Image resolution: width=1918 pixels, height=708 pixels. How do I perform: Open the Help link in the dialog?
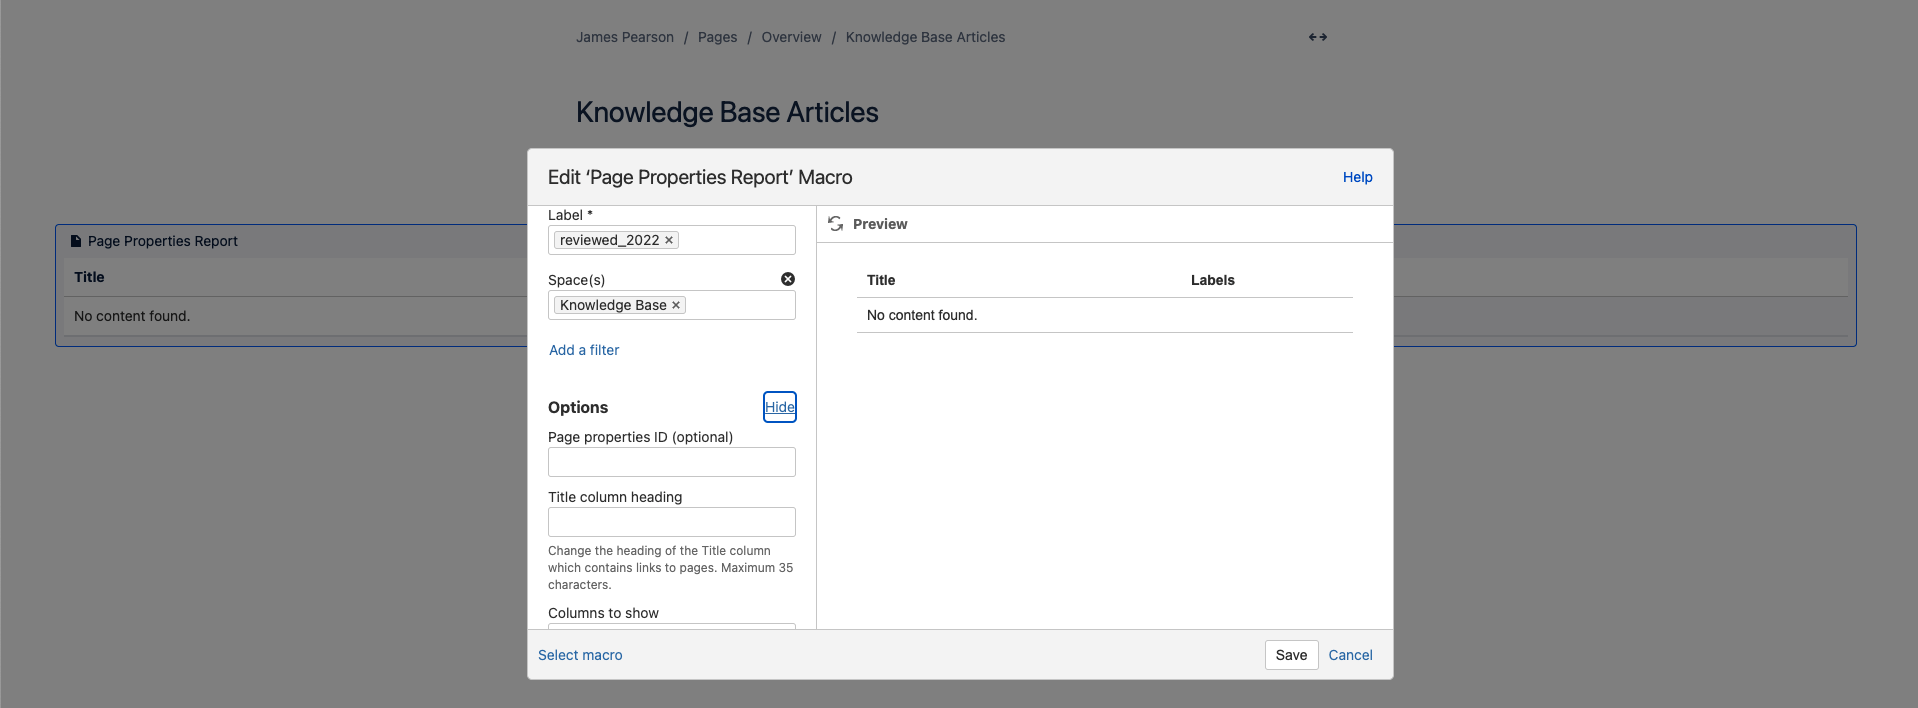pos(1357,177)
